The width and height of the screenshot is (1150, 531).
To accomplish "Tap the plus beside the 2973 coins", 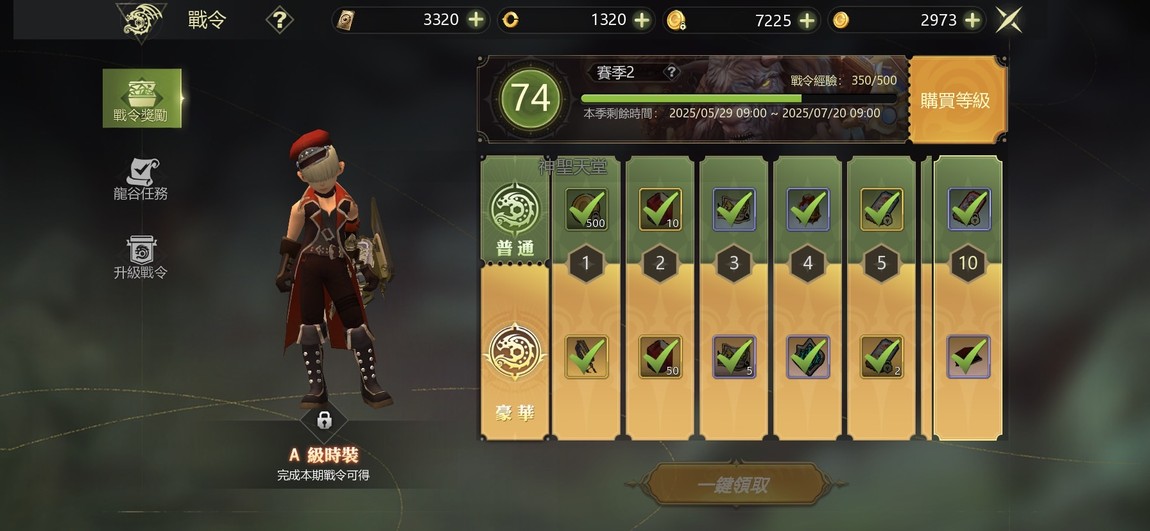I will 973,21.
